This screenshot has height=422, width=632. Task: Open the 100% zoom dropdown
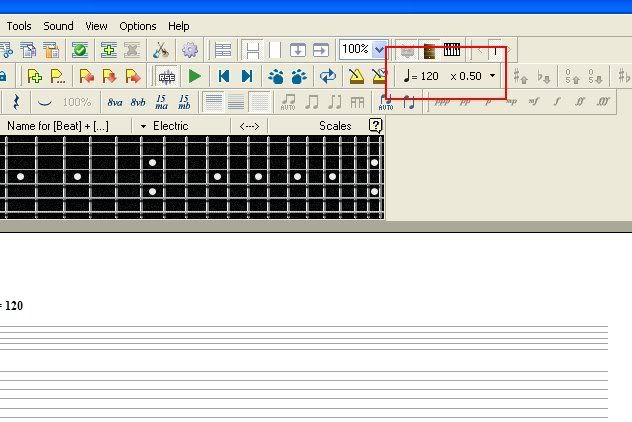379,50
